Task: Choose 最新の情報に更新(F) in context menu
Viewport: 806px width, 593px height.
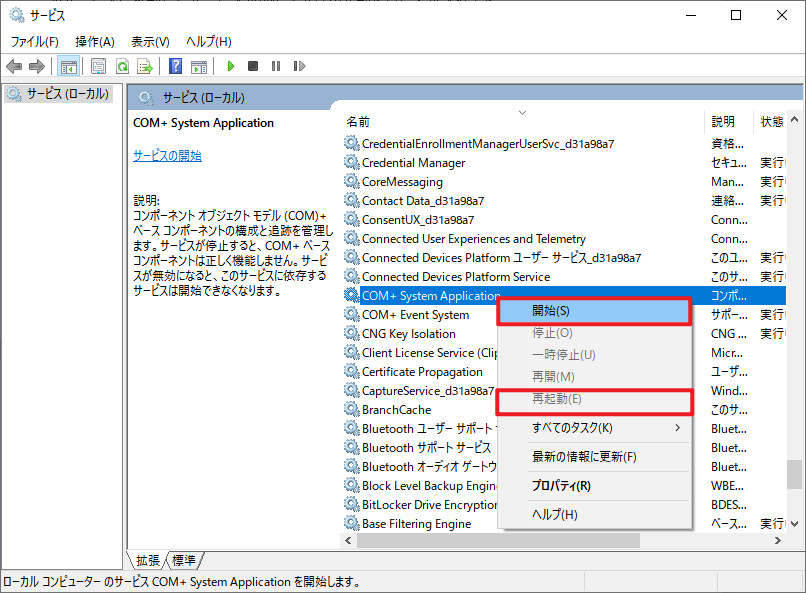Action: click(594, 457)
